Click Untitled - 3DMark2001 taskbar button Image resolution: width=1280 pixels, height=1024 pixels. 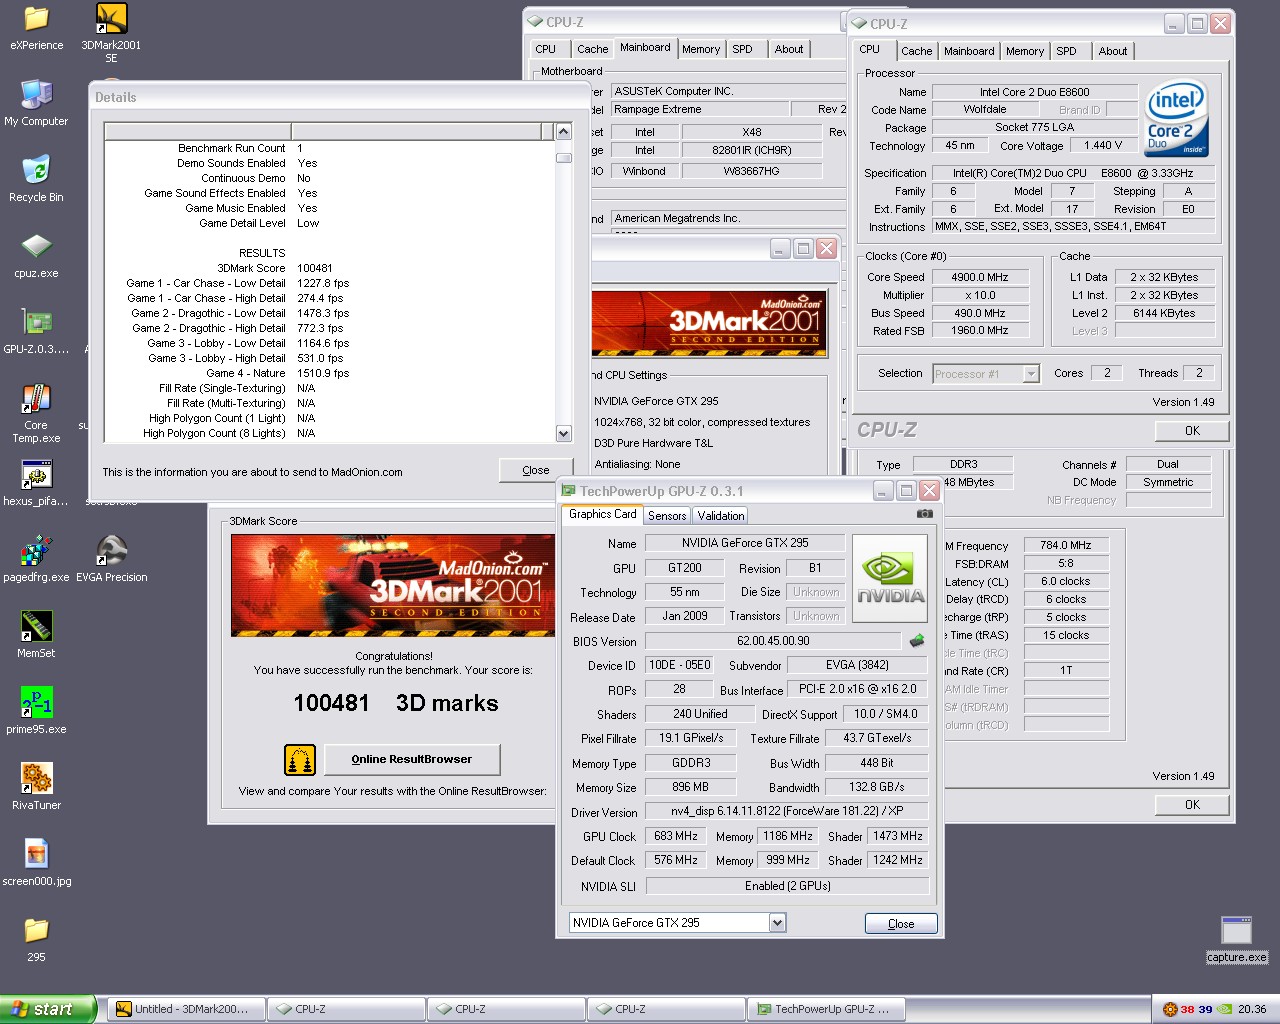coord(187,1009)
